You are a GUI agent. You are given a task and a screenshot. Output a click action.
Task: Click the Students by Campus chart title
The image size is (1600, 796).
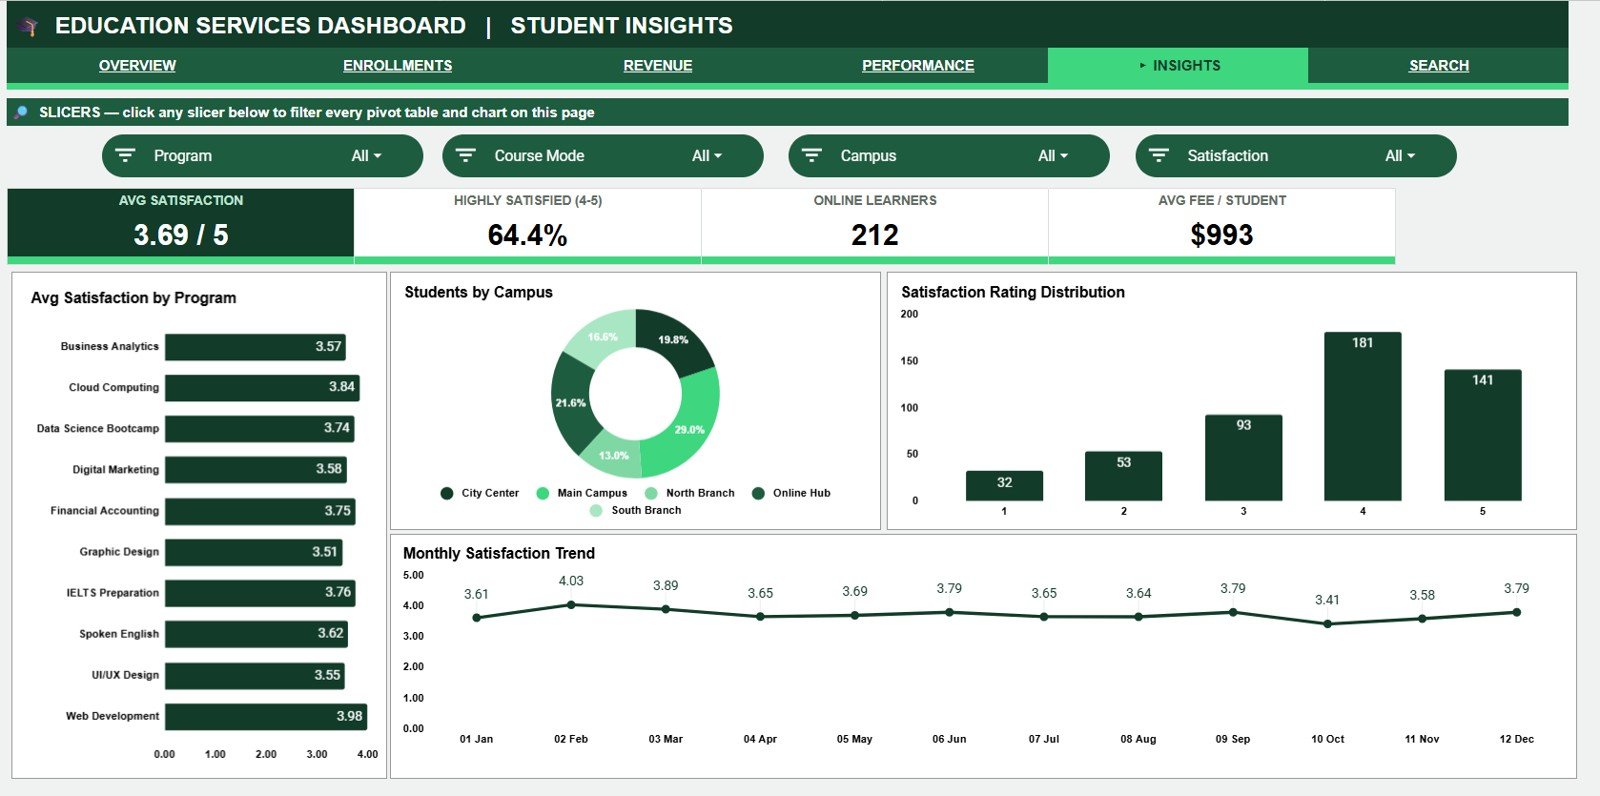click(x=478, y=292)
